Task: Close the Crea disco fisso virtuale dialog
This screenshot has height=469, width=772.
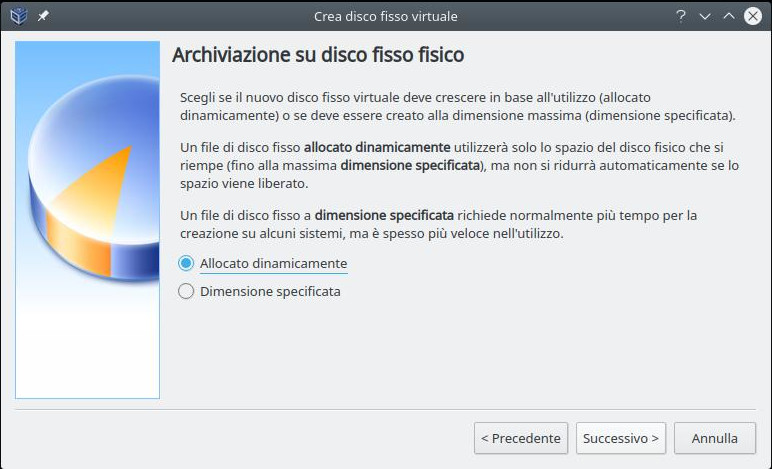Action: point(753,16)
